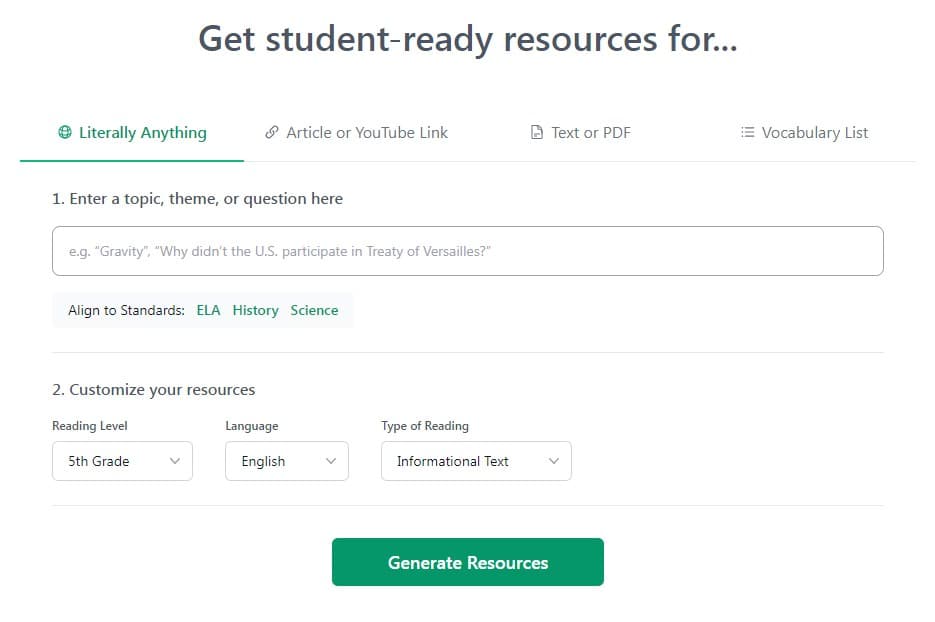This screenshot has height=622, width=935.
Task: Switch to the Article or YouTube Link tab
Action: (x=356, y=131)
